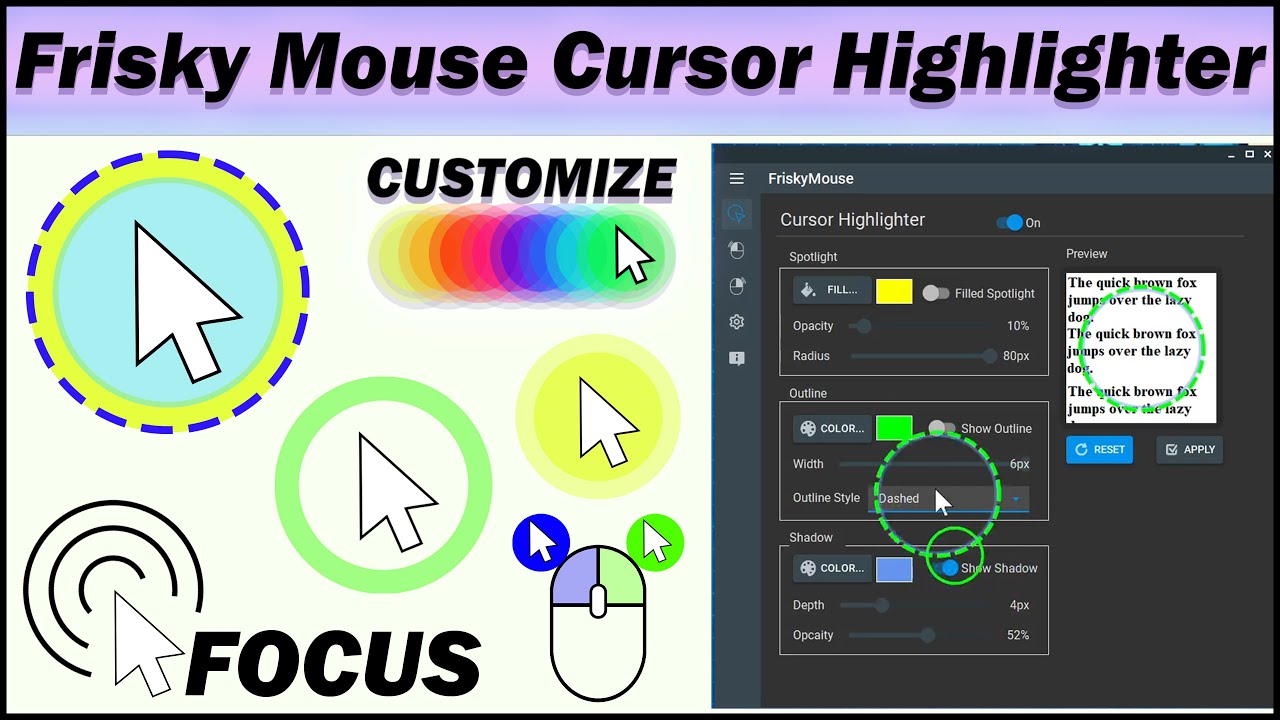Pick the blue Shadow color swatch
This screenshot has width=1280, height=720.
tap(894, 569)
